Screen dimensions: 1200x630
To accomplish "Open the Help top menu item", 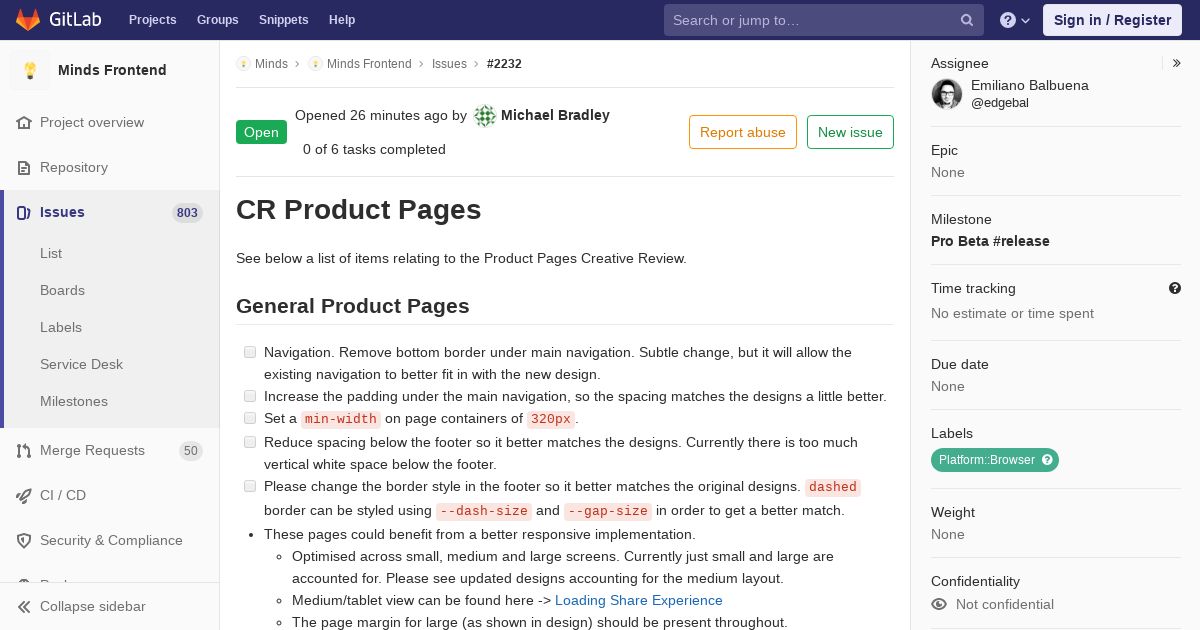I will (x=342, y=20).
